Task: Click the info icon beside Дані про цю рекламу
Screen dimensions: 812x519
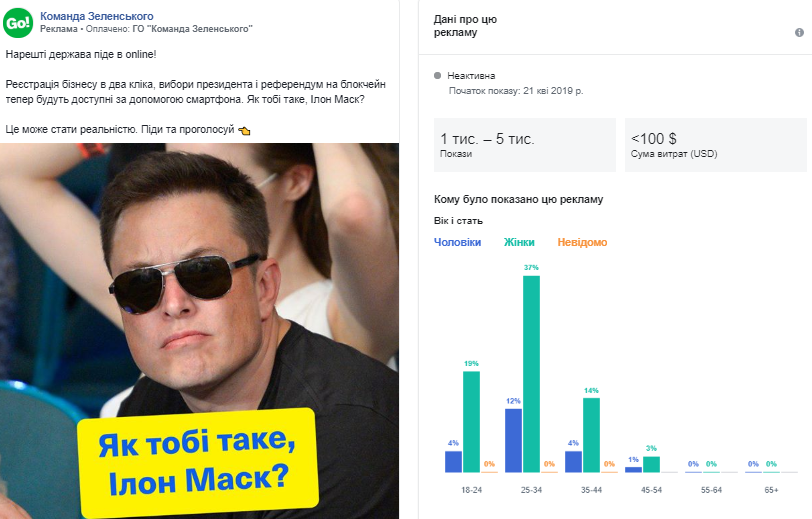Action: click(x=799, y=32)
